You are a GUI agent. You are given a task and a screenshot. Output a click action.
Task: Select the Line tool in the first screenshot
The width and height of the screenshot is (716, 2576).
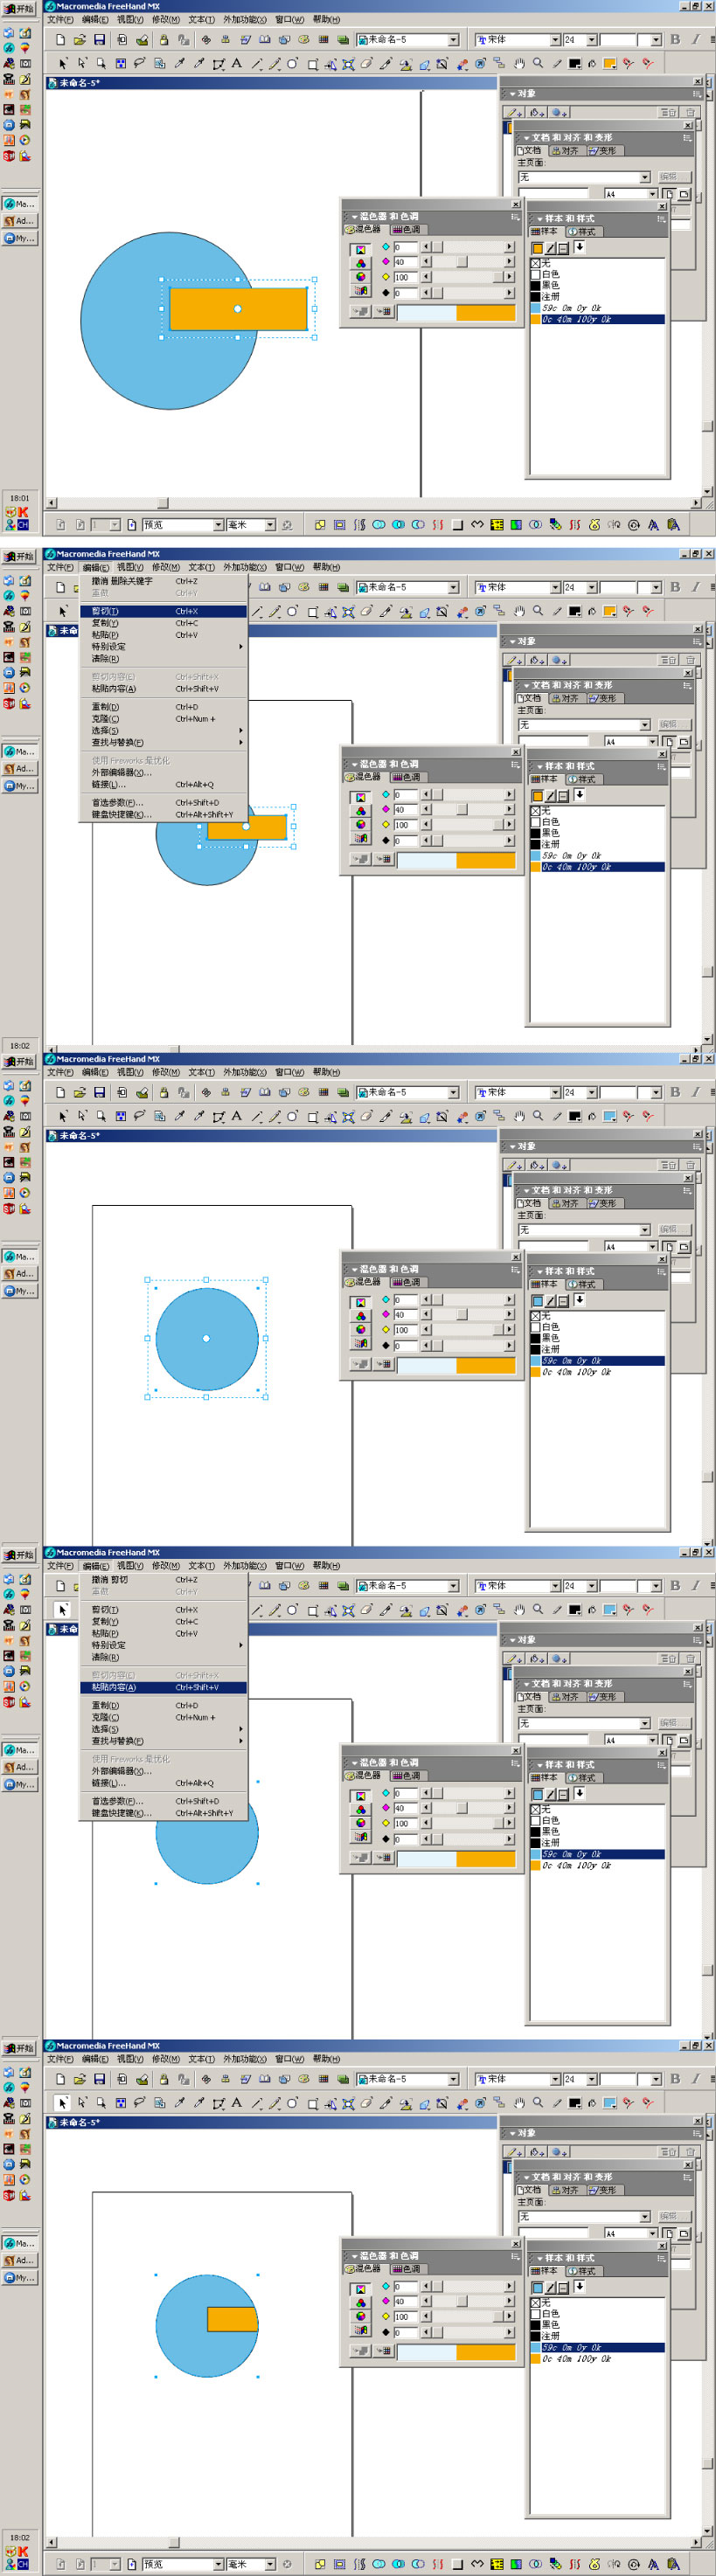click(256, 64)
